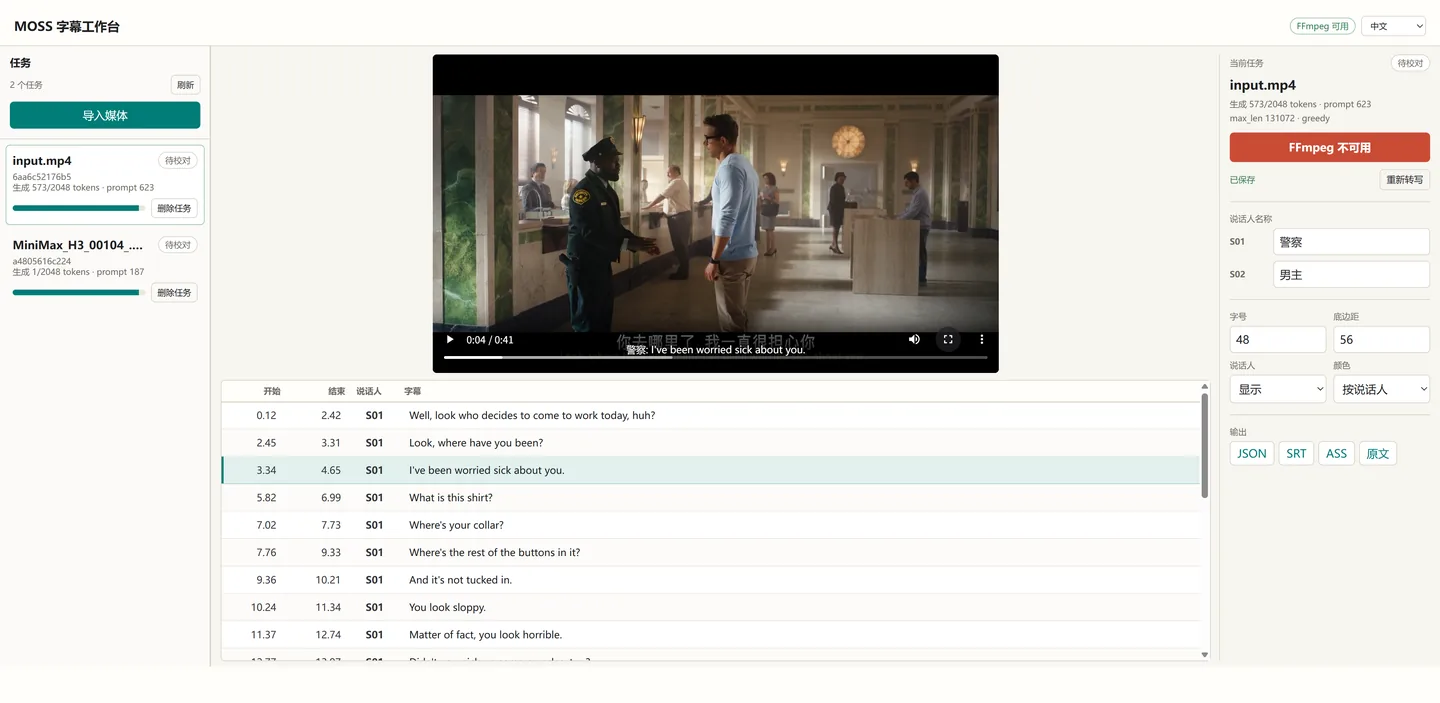Click the 导入媒体 button
This screenshot has width=1440, height=703.
point(105,115)
